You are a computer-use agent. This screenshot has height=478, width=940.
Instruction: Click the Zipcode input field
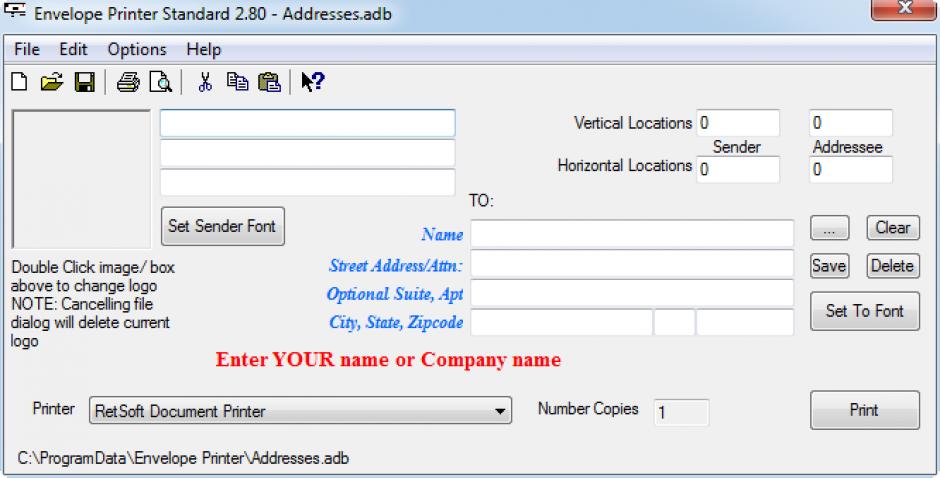(745, 323)
